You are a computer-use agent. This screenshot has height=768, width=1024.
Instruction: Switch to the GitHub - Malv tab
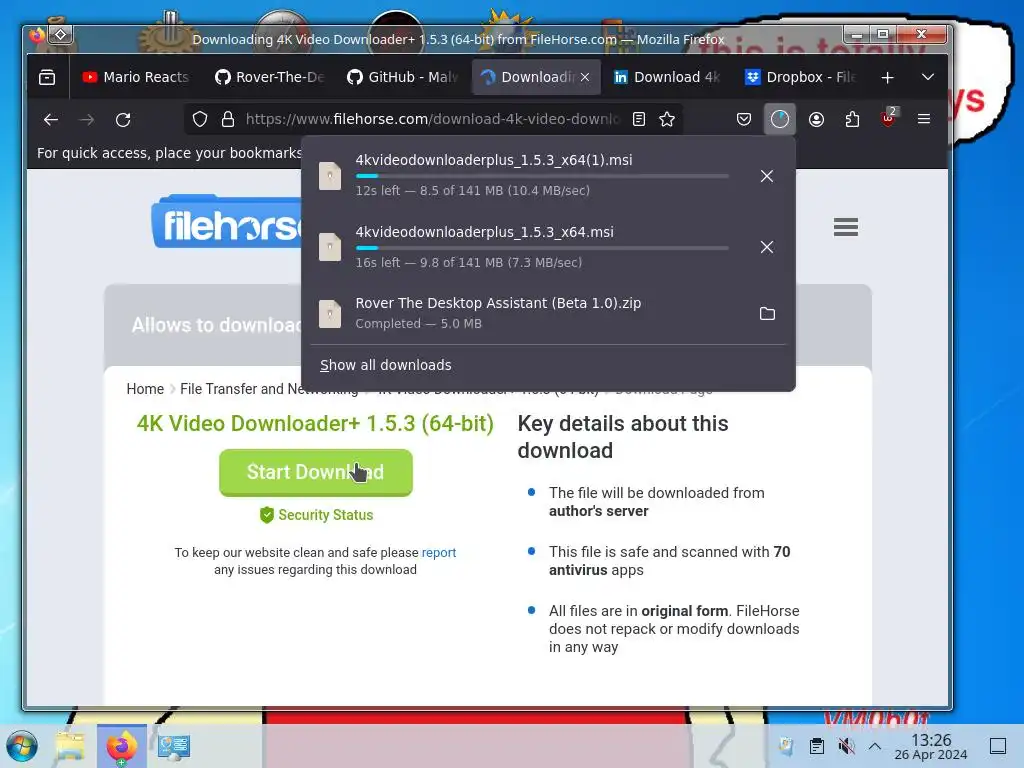[x=402, y=77]
